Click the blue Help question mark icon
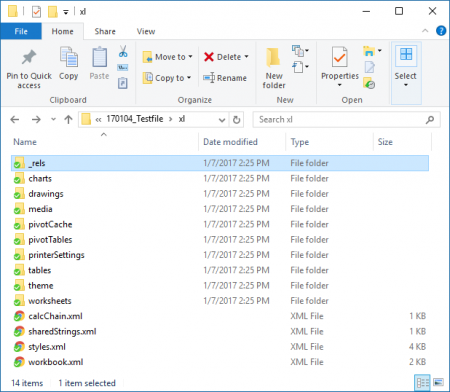 [x=441, y=31]
